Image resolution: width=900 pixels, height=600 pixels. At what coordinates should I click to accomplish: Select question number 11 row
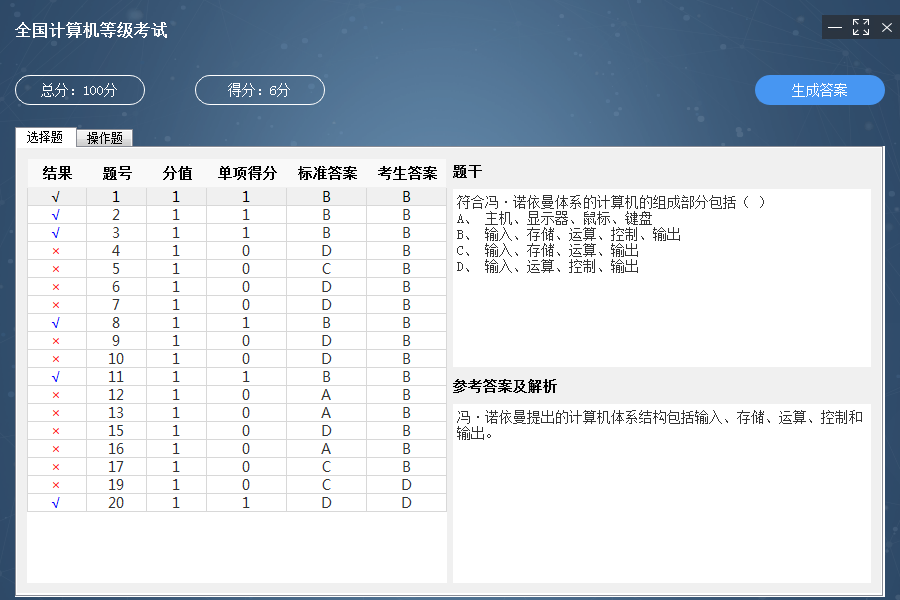coord(236,377)
